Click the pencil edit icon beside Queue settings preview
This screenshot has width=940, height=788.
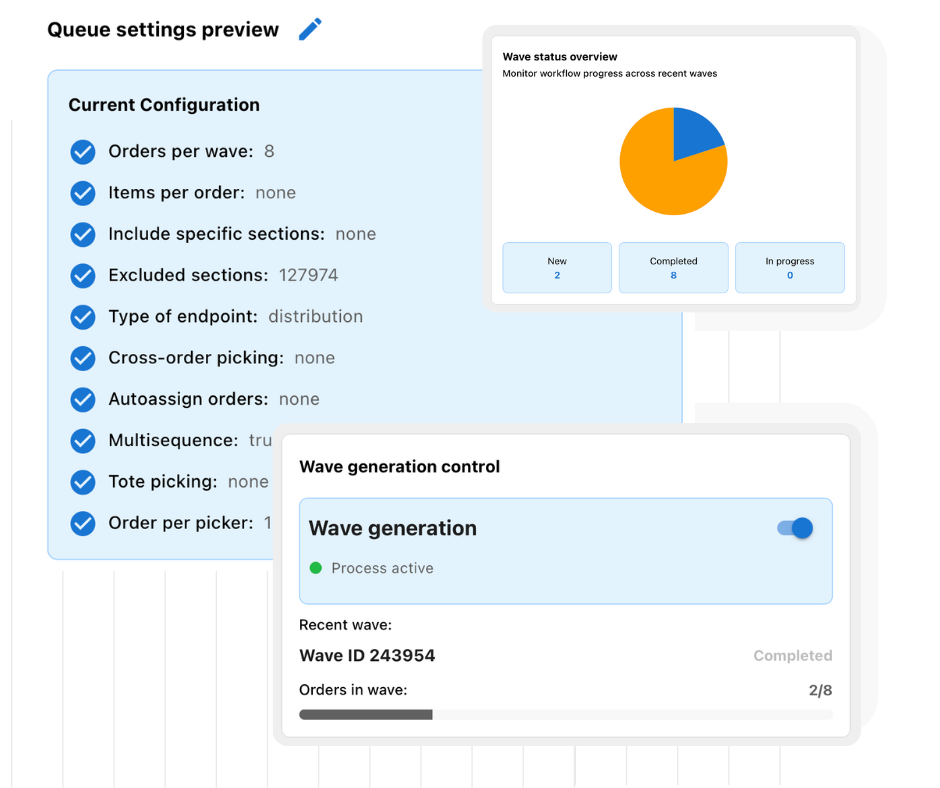(x=311, y=29)
